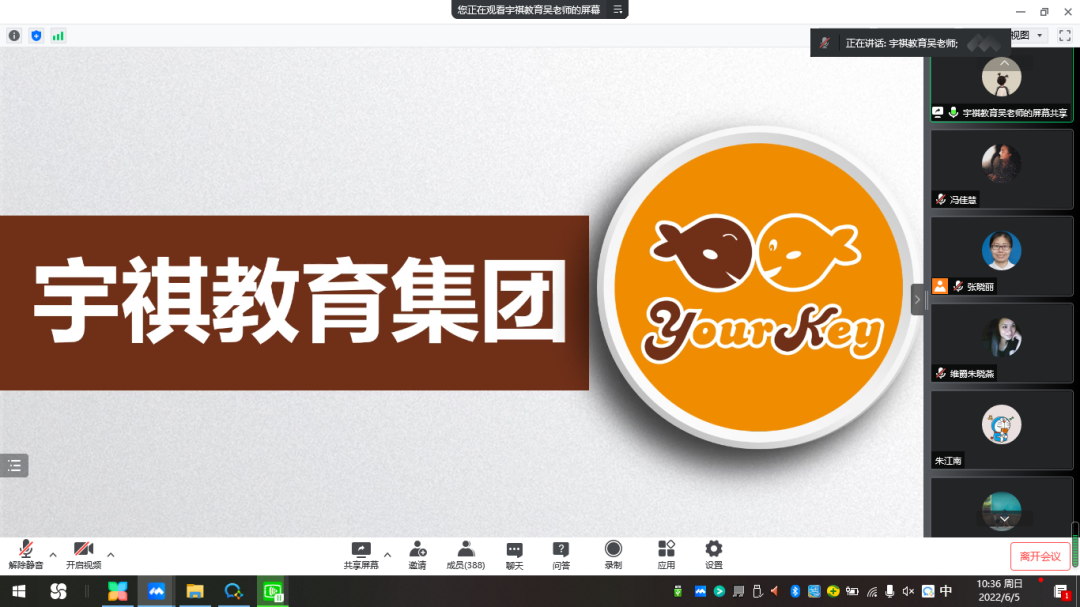Image resolution: width=1080 pixels, height=607 pixels.
Task: Enter fullscreen mode with the corner icon
Action: coord(1064,34)
